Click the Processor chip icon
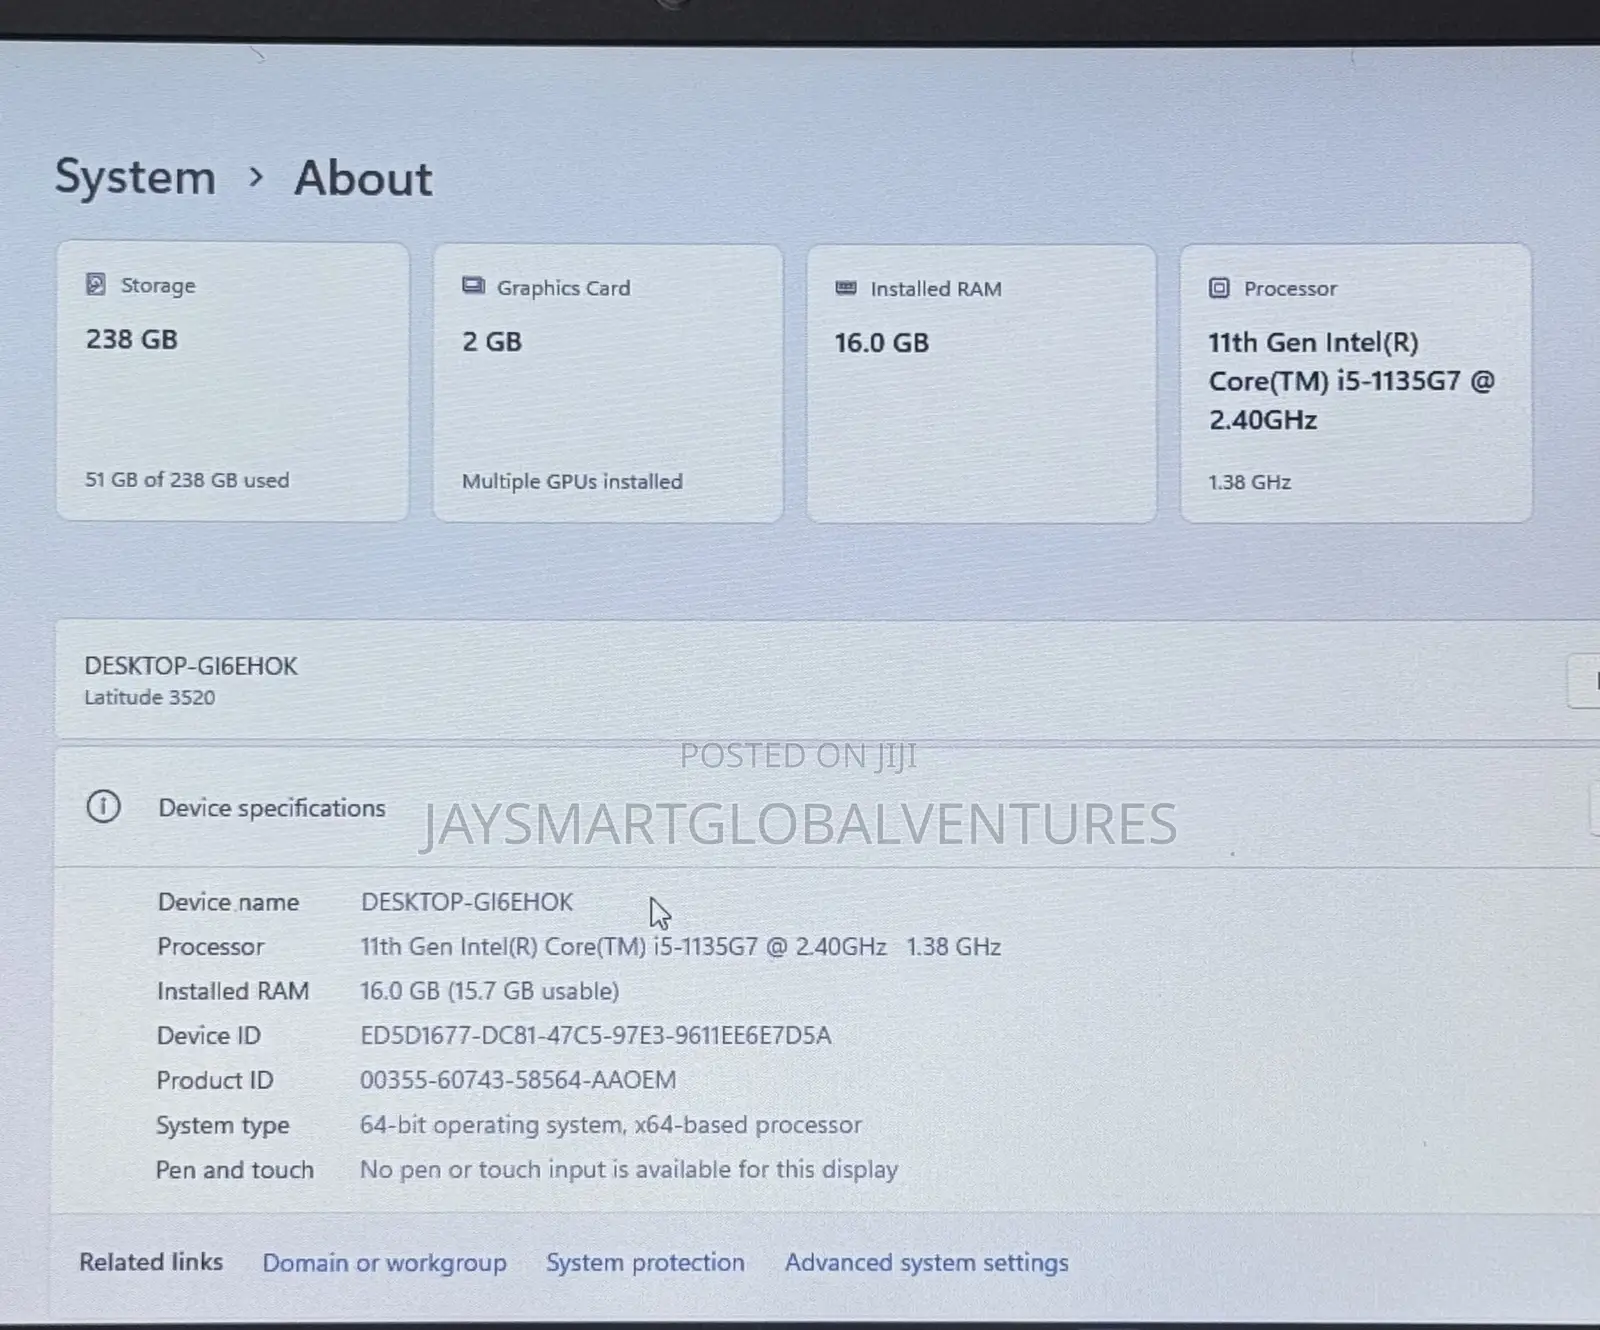 1219,289
